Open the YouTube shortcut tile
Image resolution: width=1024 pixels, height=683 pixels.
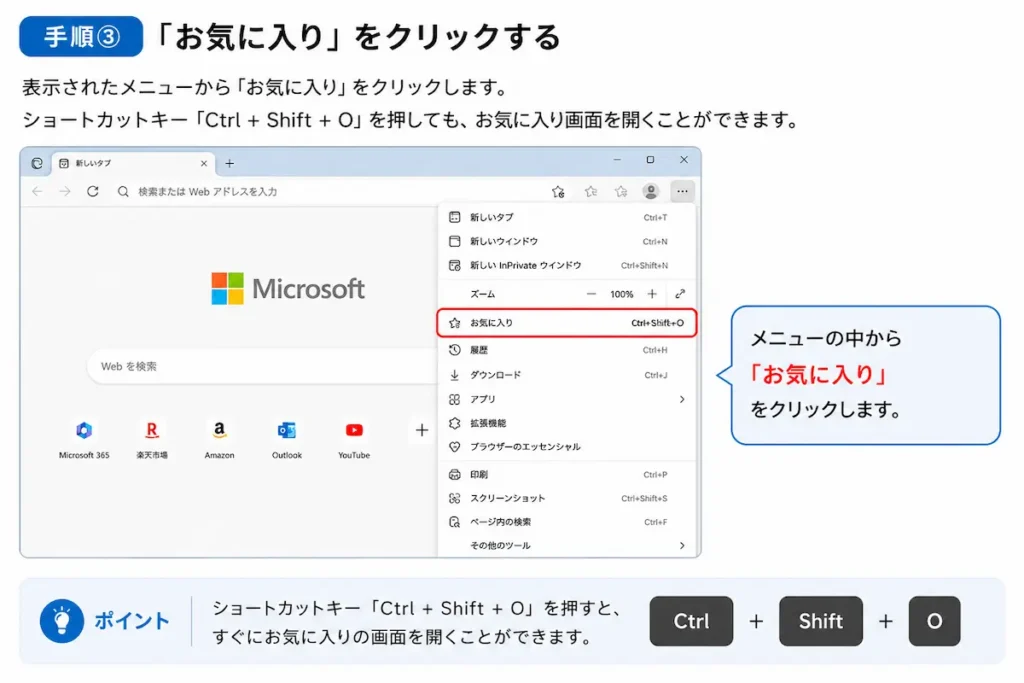click(x=354, y=439)
